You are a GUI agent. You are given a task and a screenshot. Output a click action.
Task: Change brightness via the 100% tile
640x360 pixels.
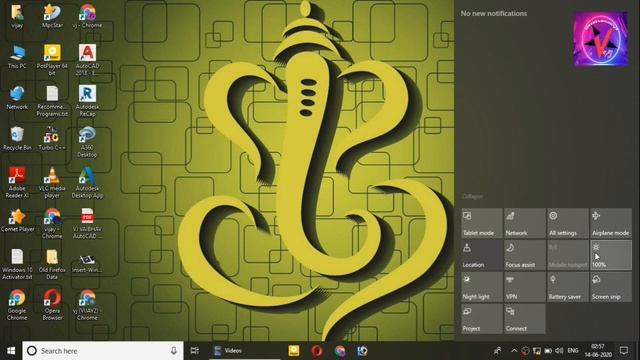pyautogui.click(x=611, y=255)
